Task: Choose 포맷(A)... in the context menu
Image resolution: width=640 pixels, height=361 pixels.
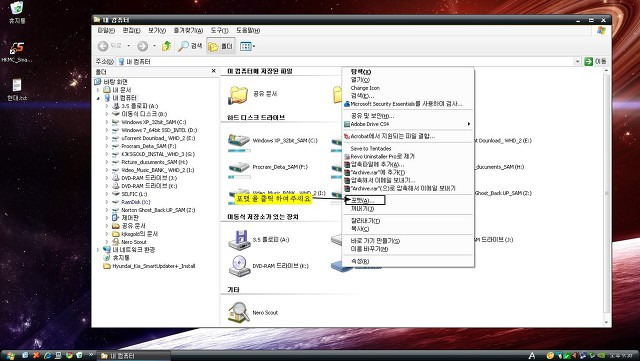Action: [x=364, y=200]
